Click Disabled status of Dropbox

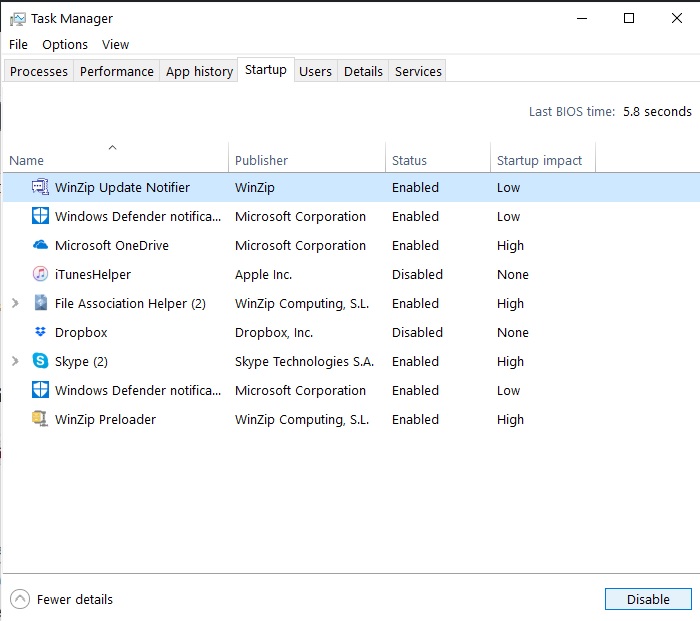[x=417, y=333]
